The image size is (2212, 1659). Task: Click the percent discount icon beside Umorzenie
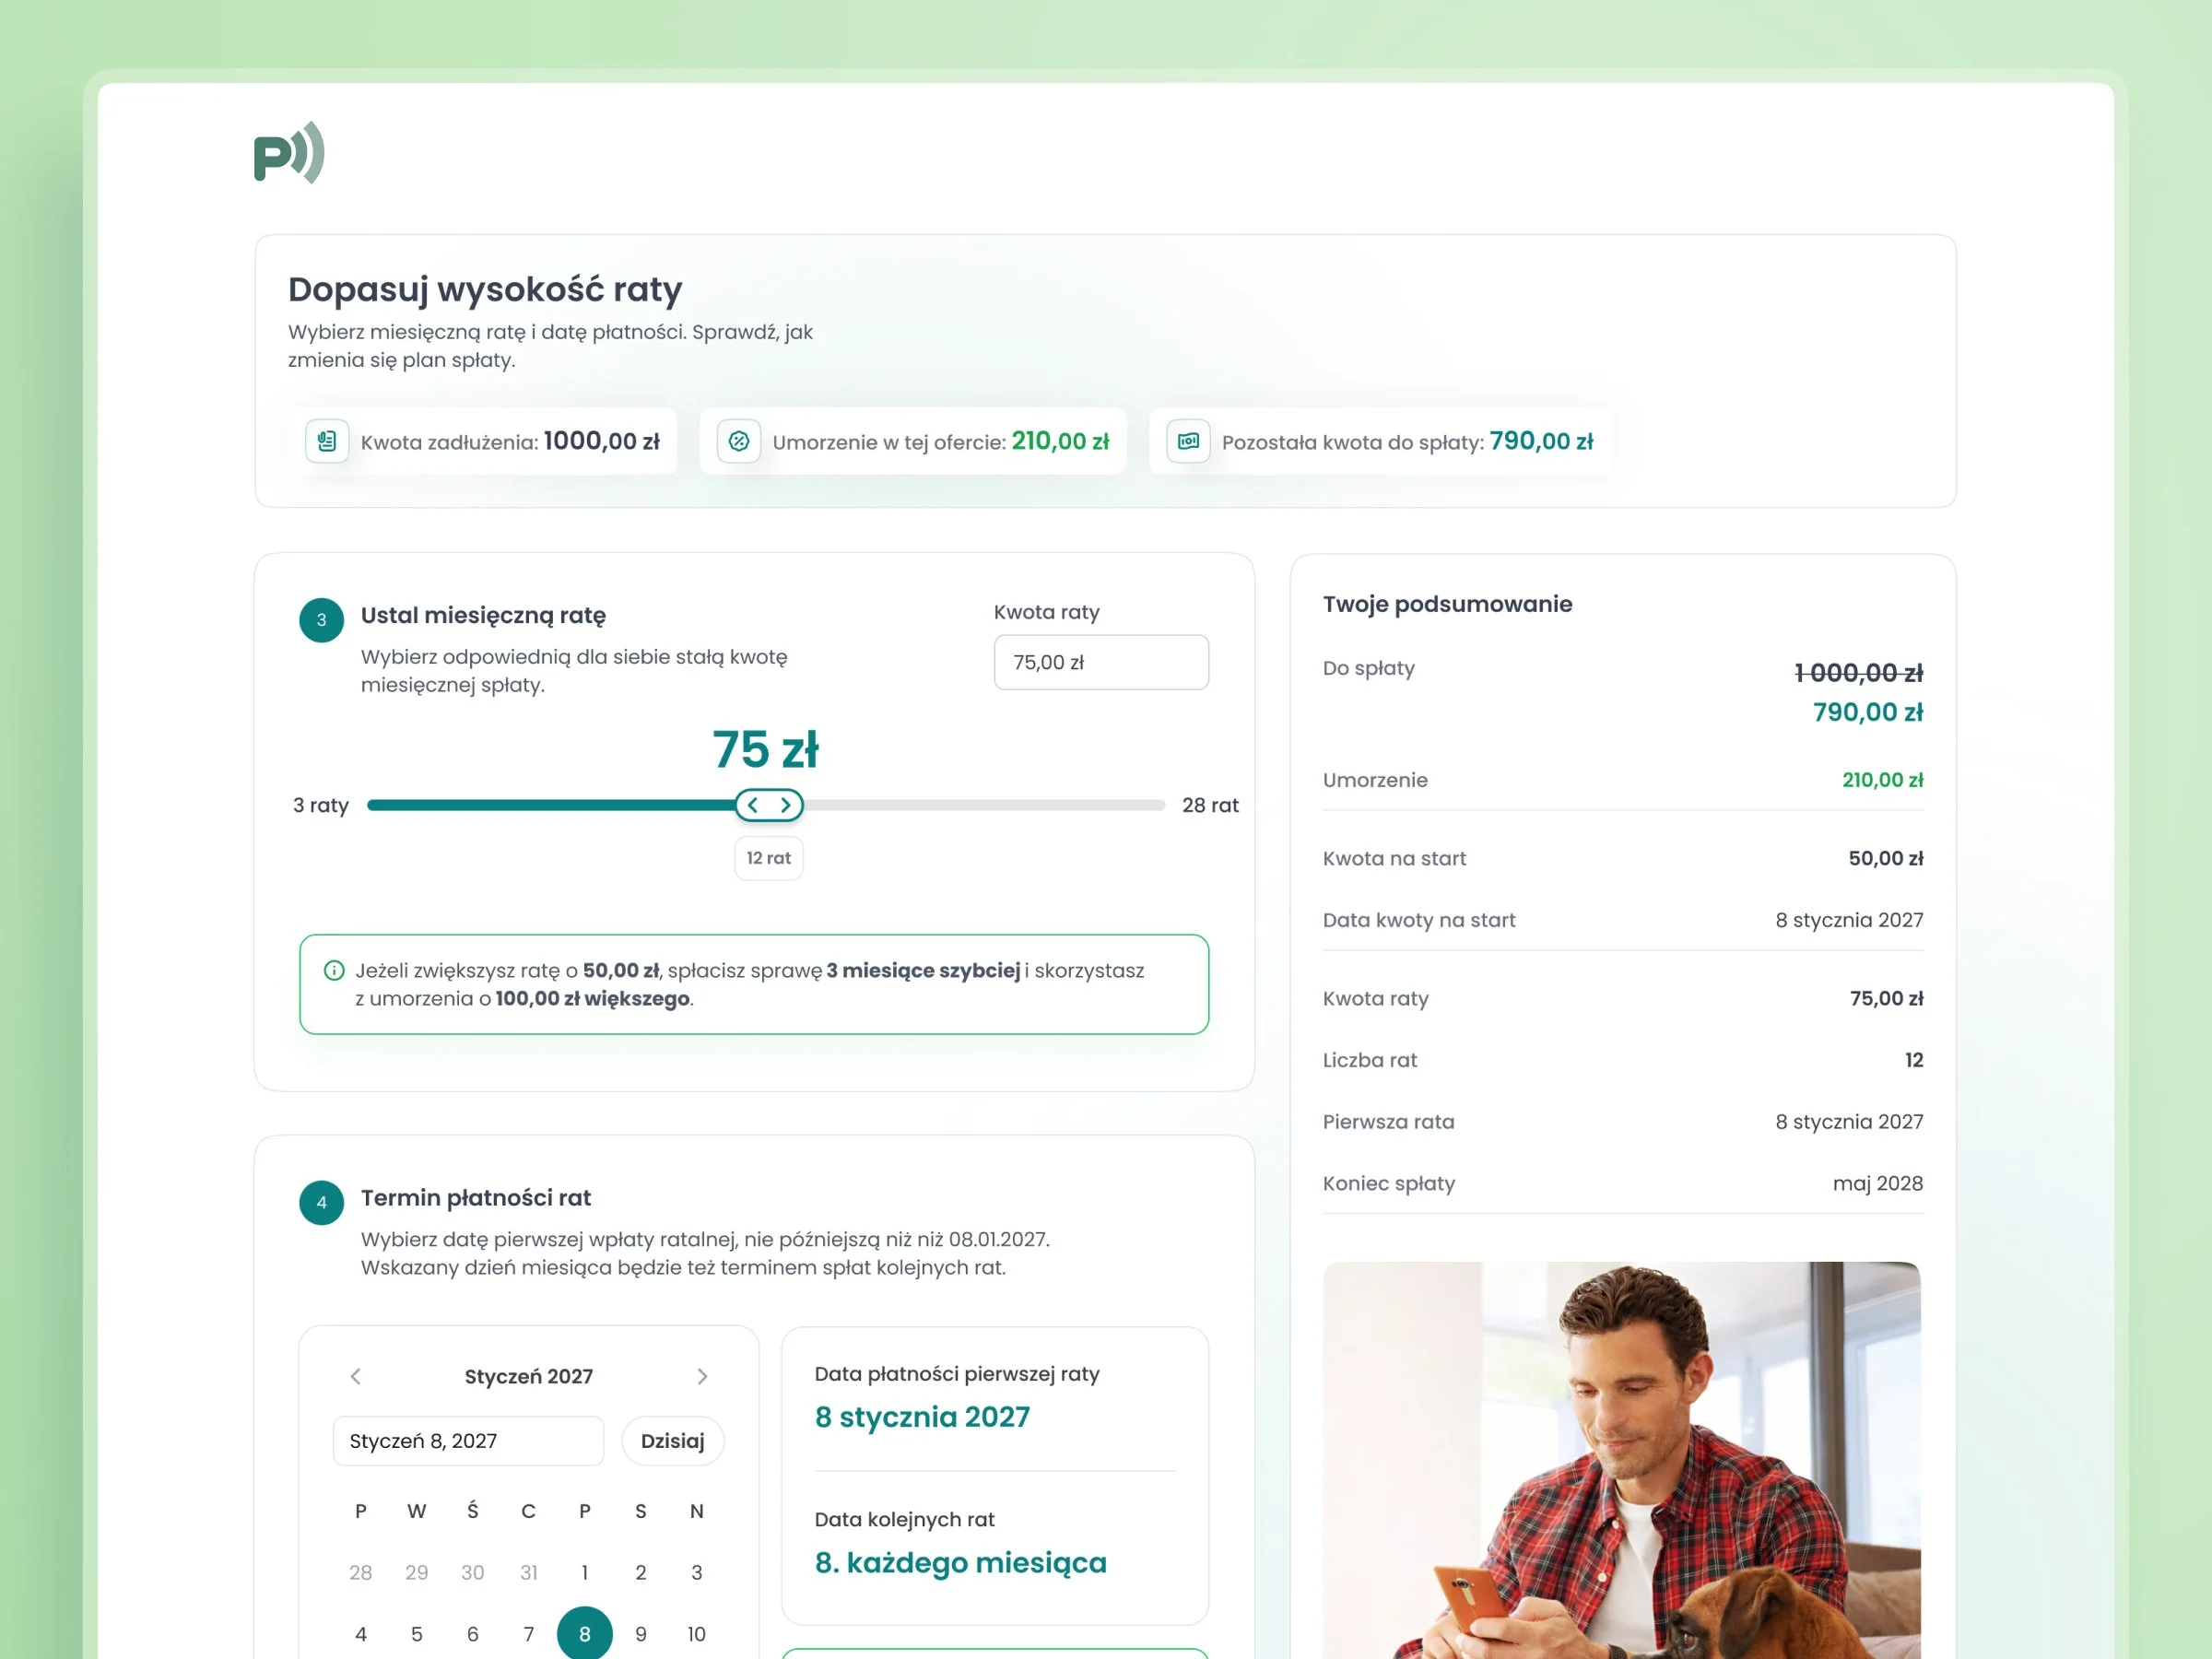pos(739,441)
